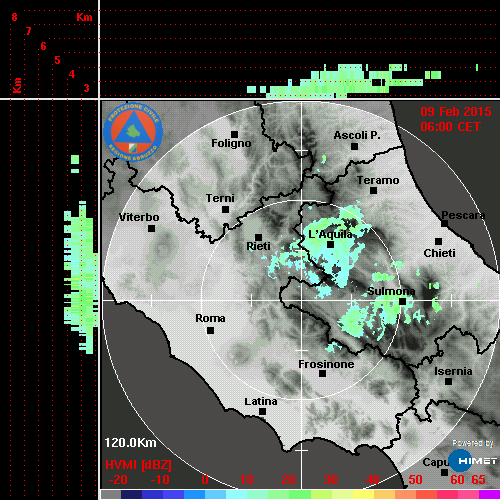
Task: Click the radar center crosshair
Action: click(x=302, y=300)
